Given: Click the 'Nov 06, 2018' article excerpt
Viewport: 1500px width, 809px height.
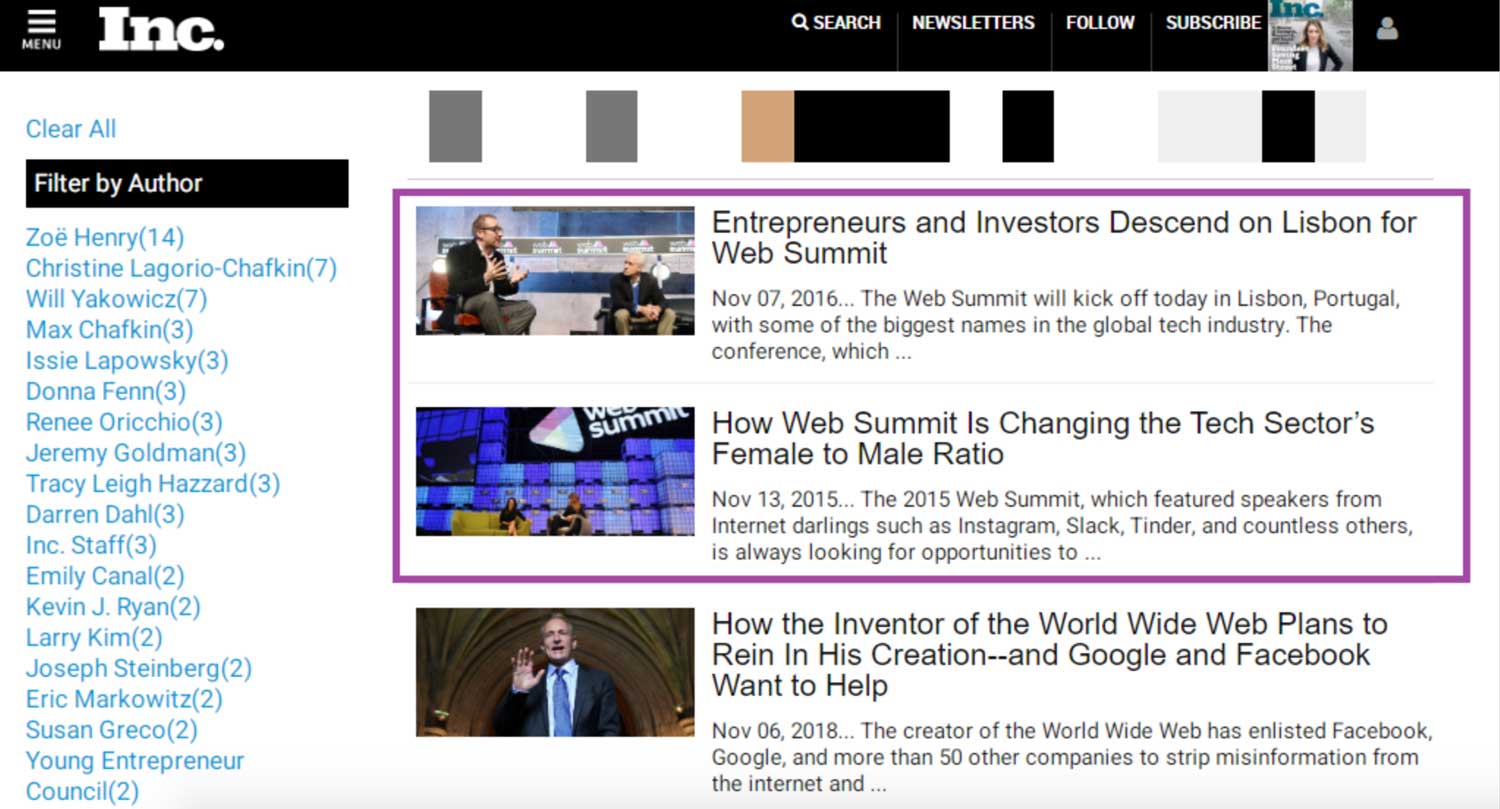Looking at the screenshot, I should click(1072, 757).
